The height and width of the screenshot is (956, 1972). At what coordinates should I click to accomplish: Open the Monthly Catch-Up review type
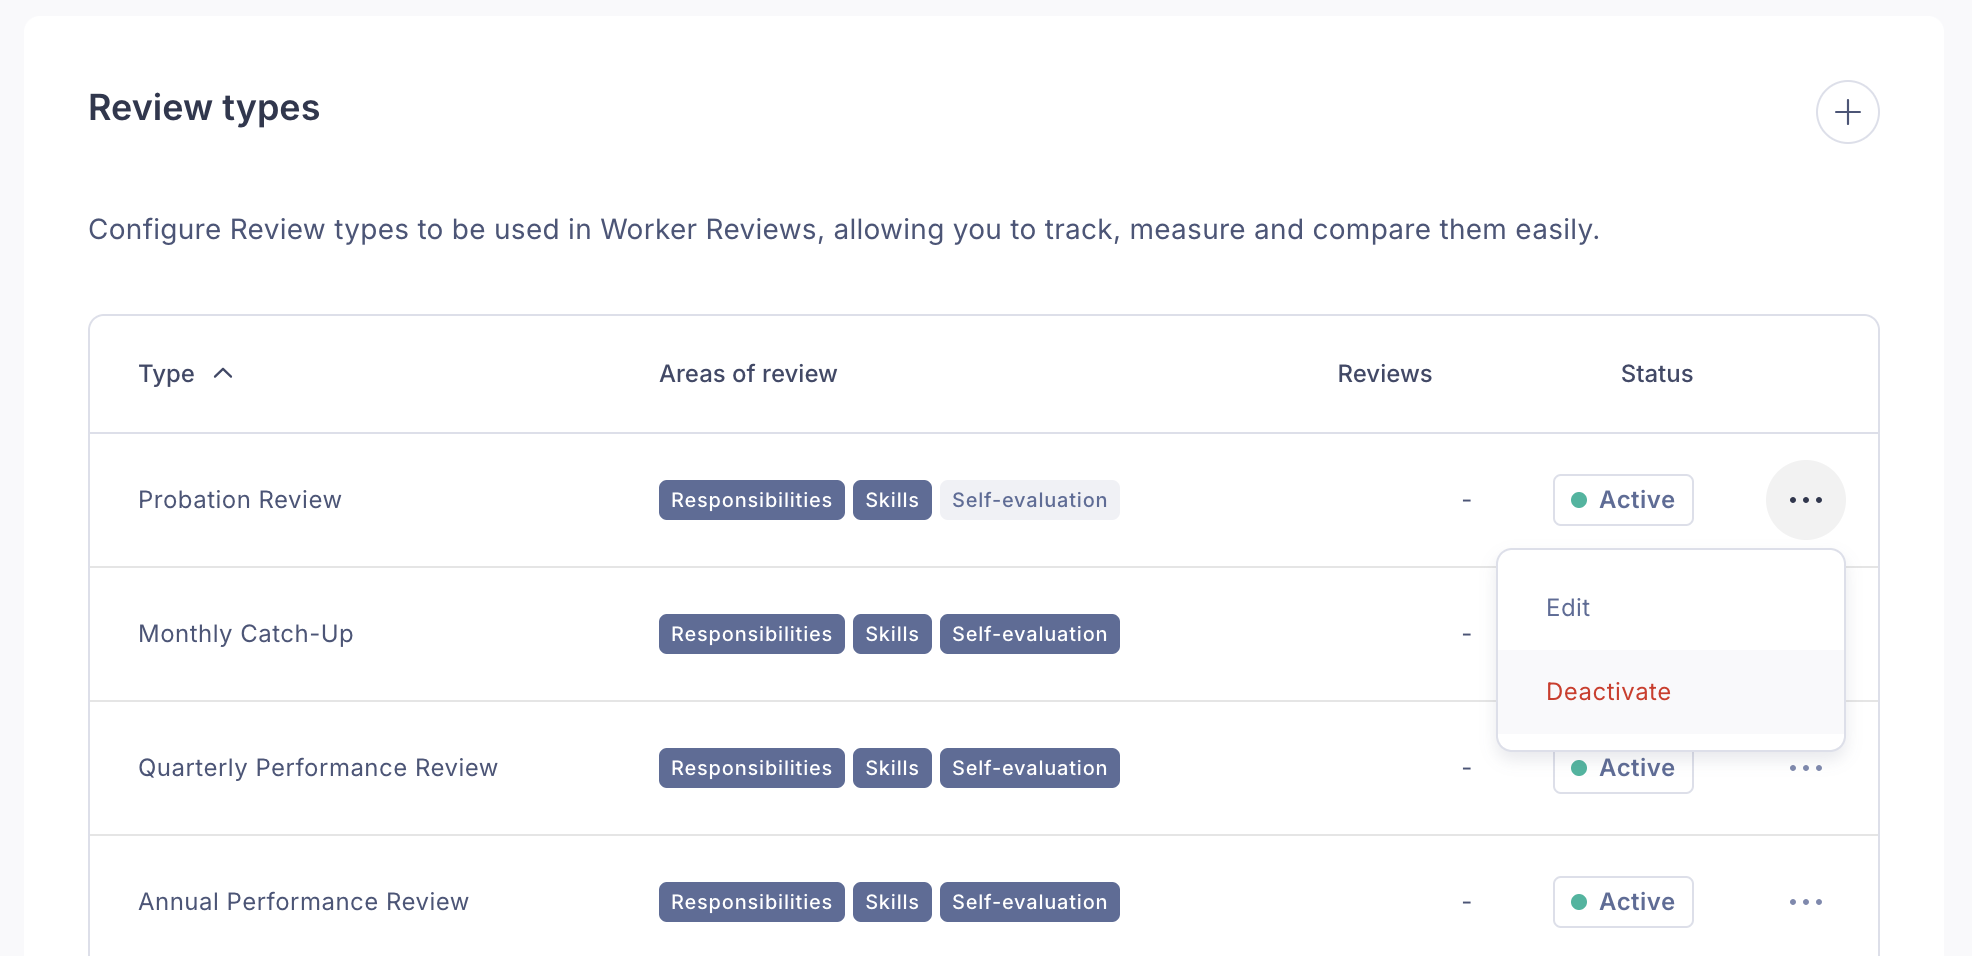246,634
